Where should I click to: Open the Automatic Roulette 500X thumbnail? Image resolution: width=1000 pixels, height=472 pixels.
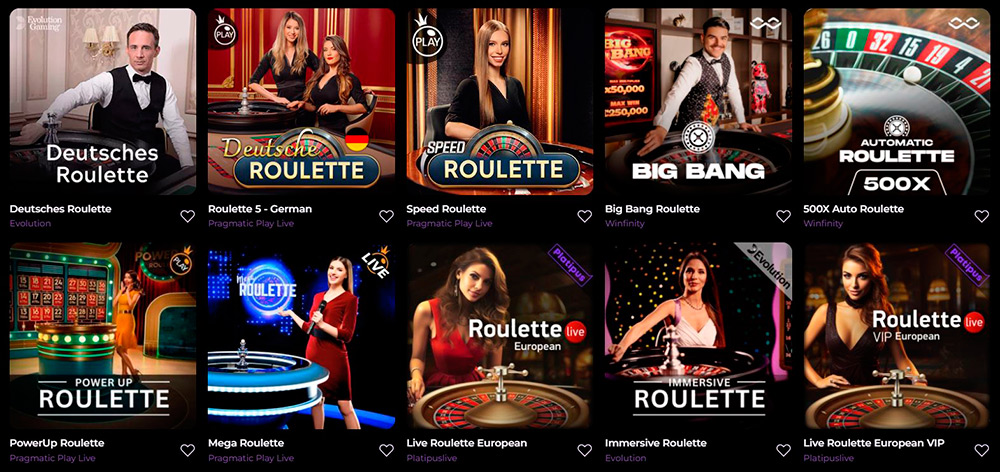coord(897,101)
